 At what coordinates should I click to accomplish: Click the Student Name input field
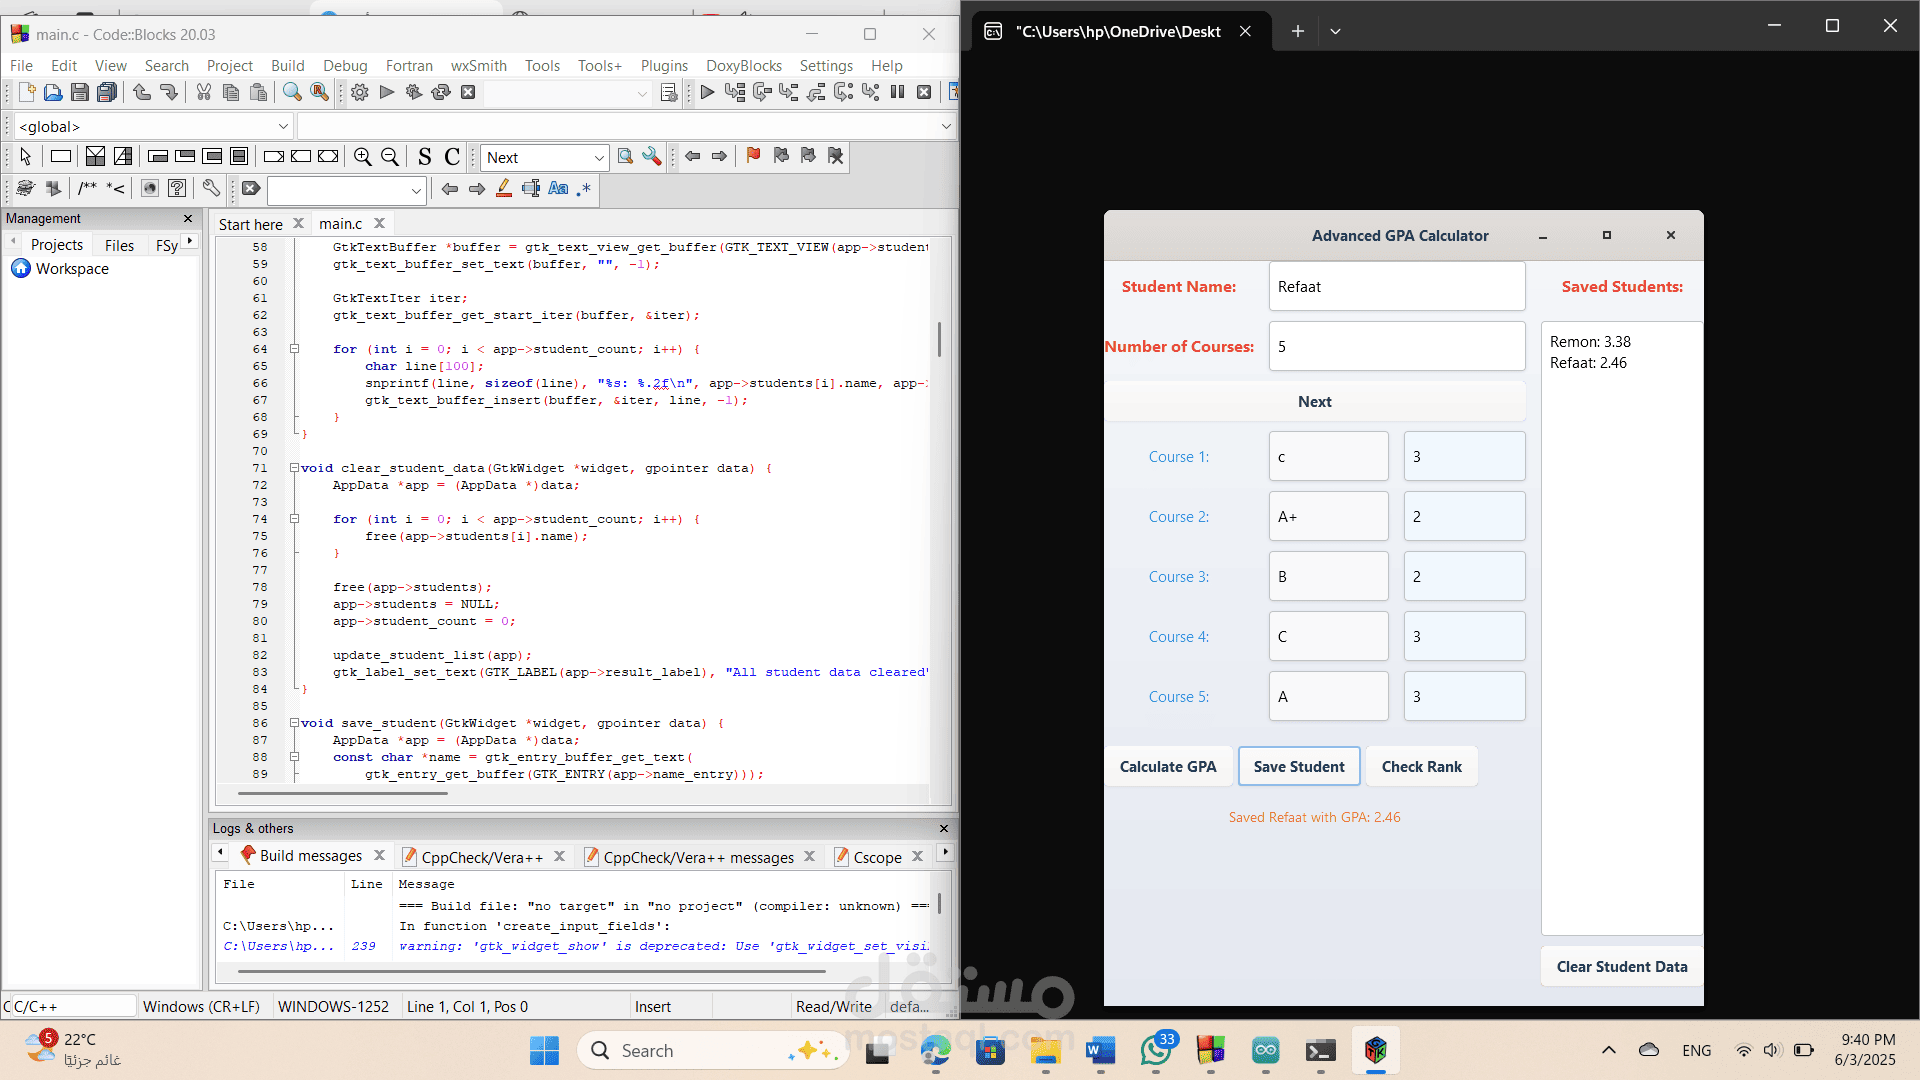pos(1397,287)
